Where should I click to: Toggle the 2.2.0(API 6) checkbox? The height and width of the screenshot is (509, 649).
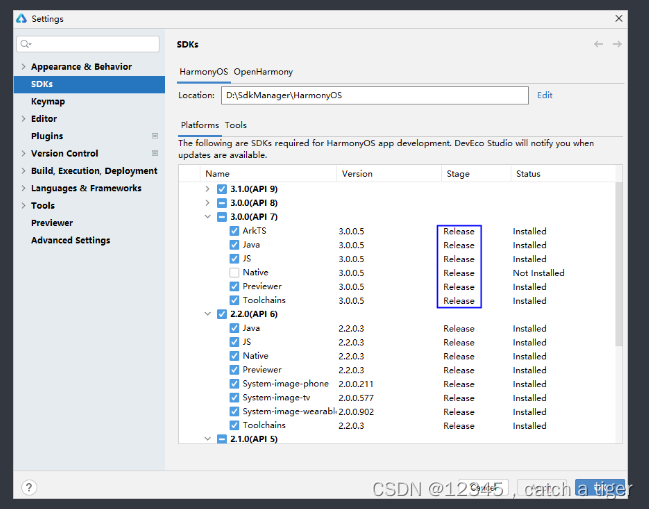click(x=222, y=314)
